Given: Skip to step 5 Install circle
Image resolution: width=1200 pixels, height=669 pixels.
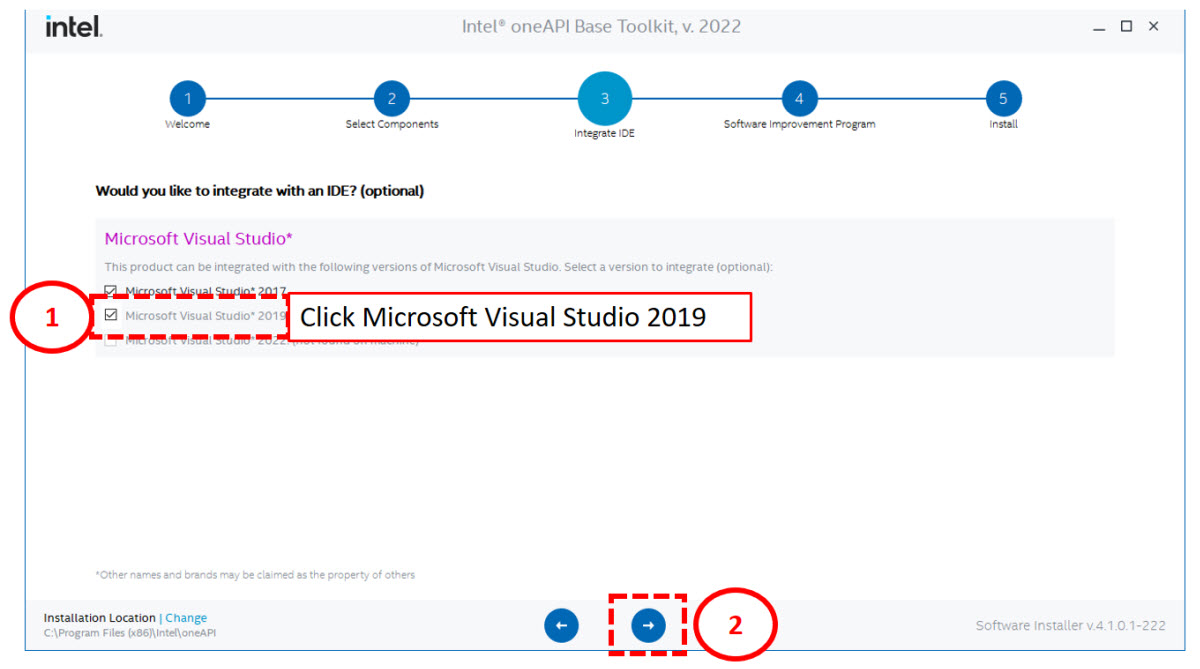Looking at the screenshot, I should coord(1003,98).
